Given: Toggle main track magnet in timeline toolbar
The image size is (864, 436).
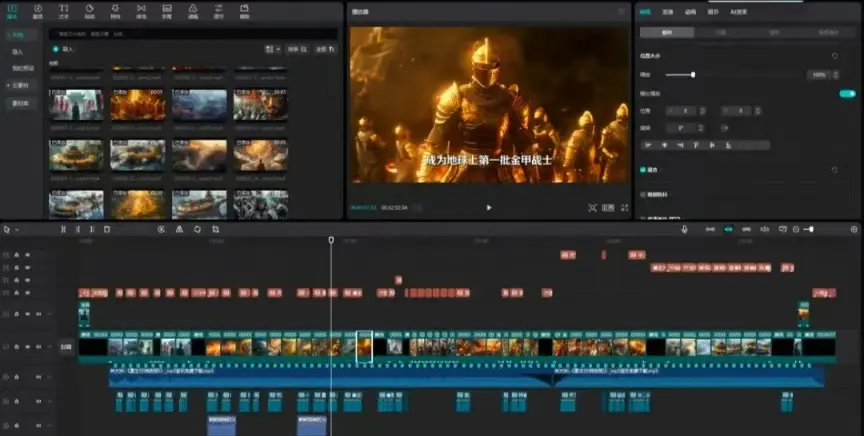Looking at the screenshot, I should click(x=710, y=229).
